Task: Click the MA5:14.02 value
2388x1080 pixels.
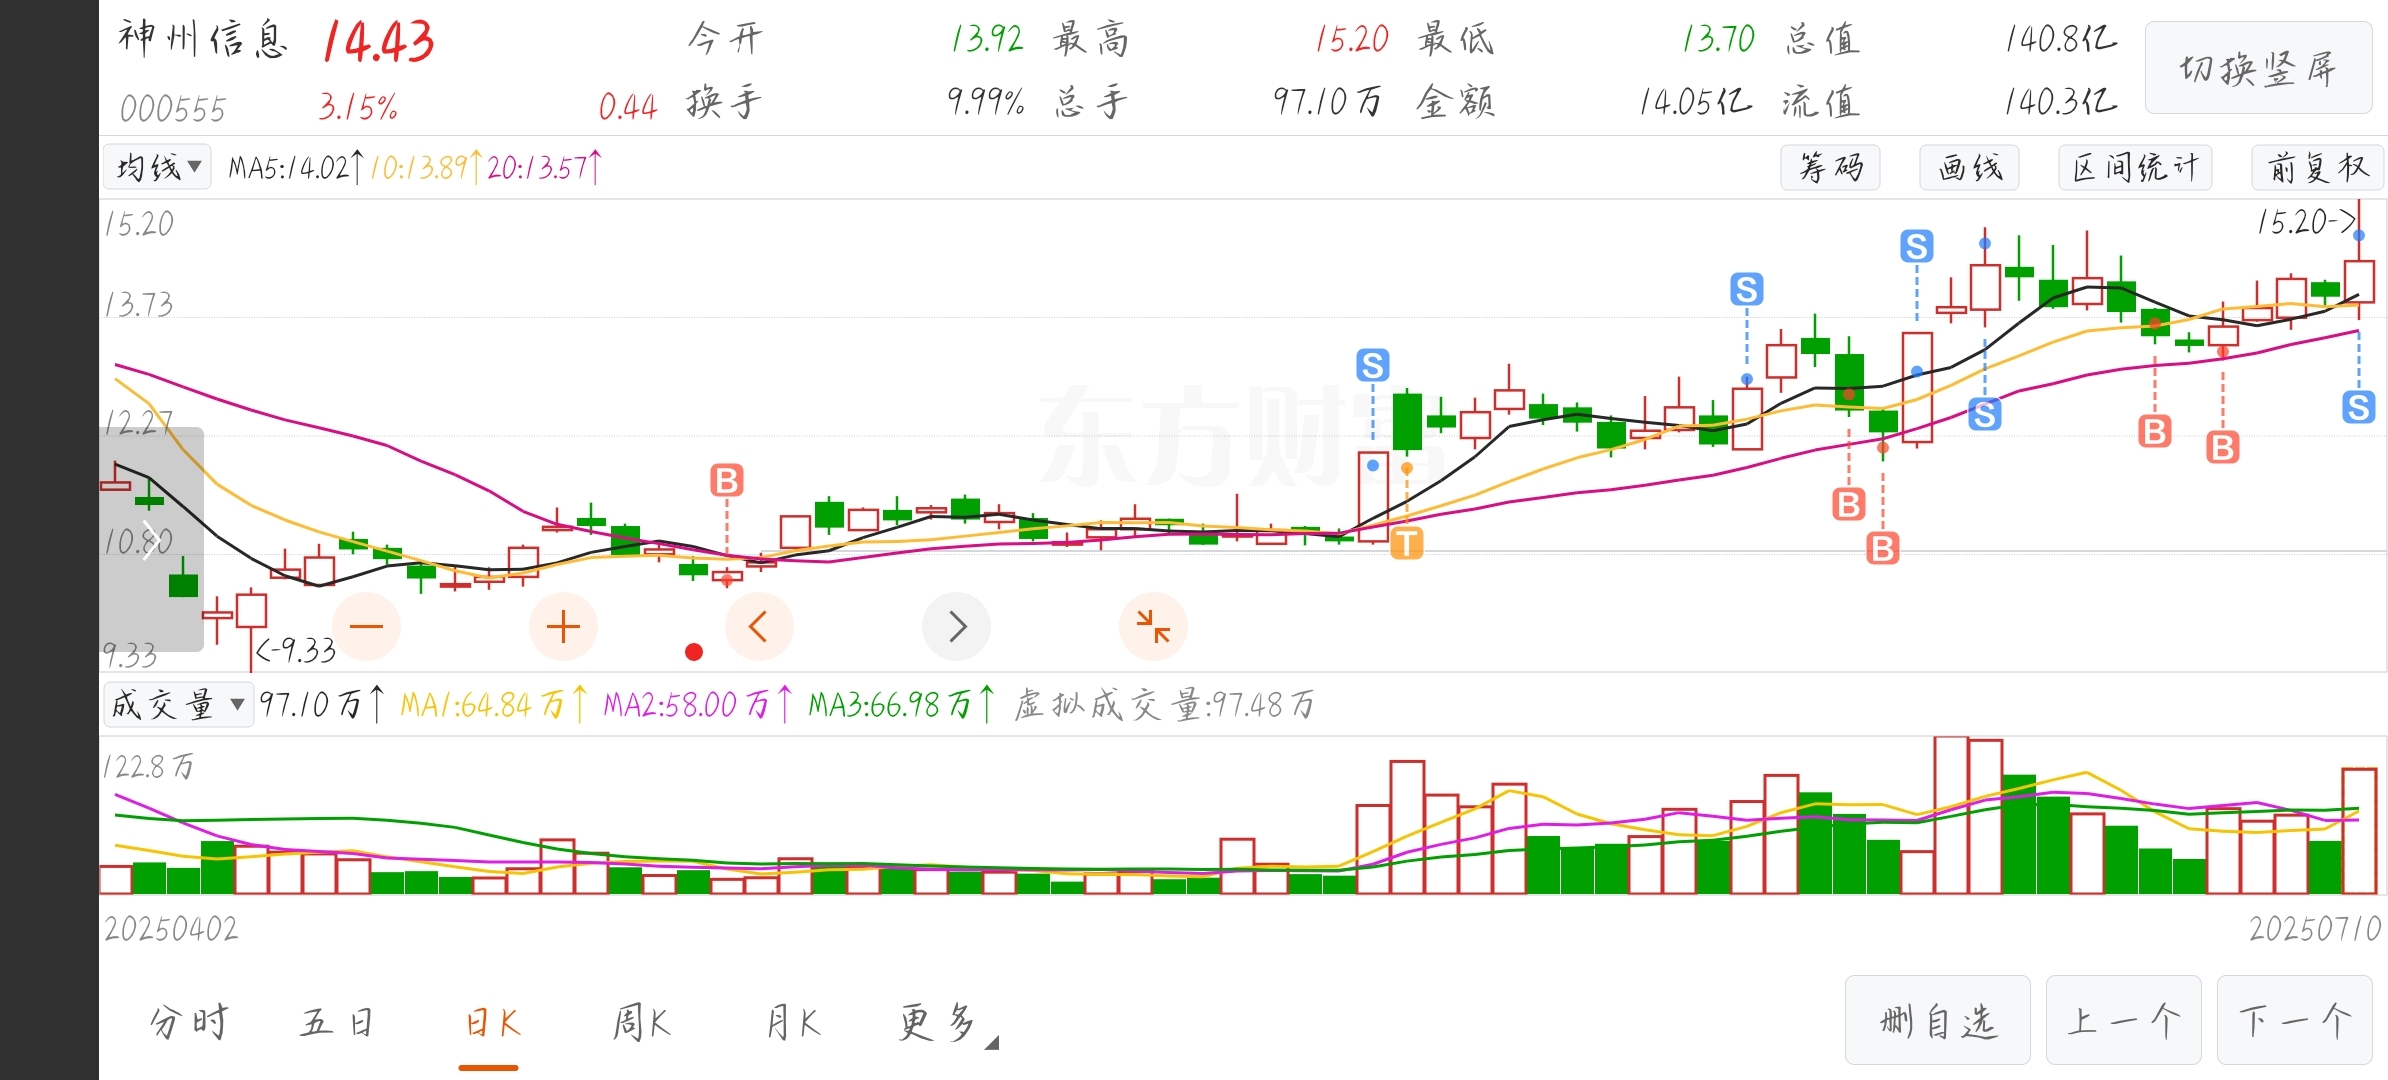Action: tap(295, 167)
